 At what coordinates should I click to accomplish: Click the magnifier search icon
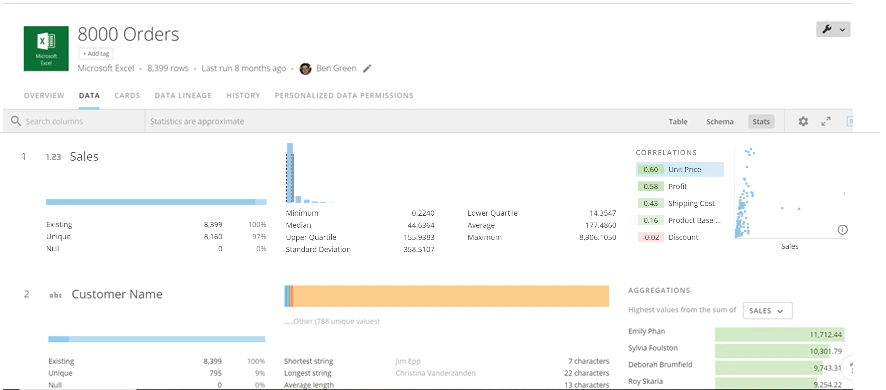(16, 121)
